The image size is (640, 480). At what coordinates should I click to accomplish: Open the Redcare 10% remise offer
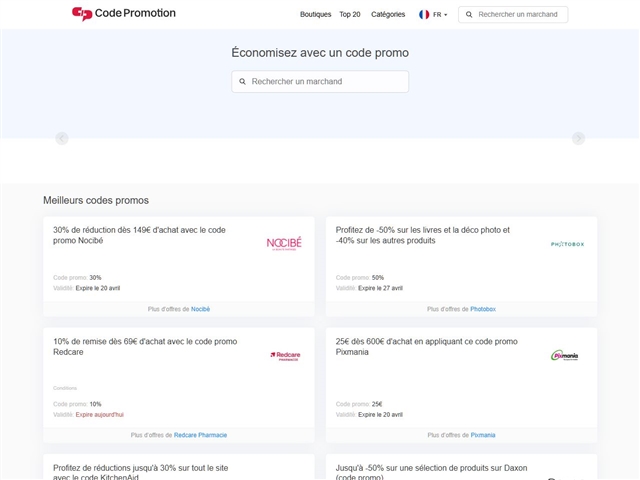145,347
